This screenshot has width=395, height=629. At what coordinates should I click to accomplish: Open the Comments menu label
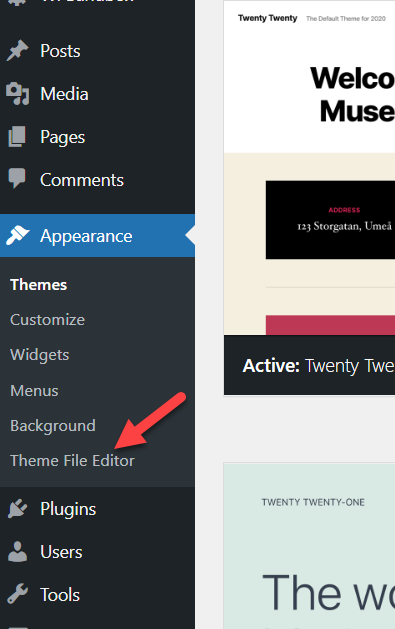(x=82, y=180)
